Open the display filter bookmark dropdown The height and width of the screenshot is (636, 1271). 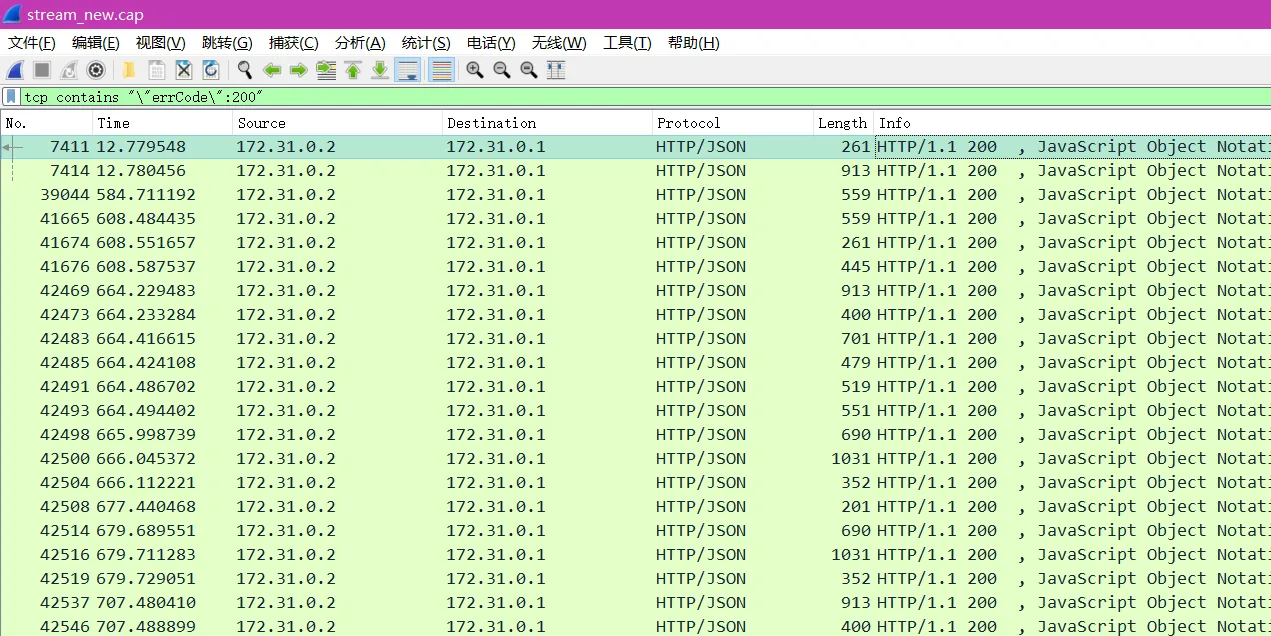tap(11, 97)
